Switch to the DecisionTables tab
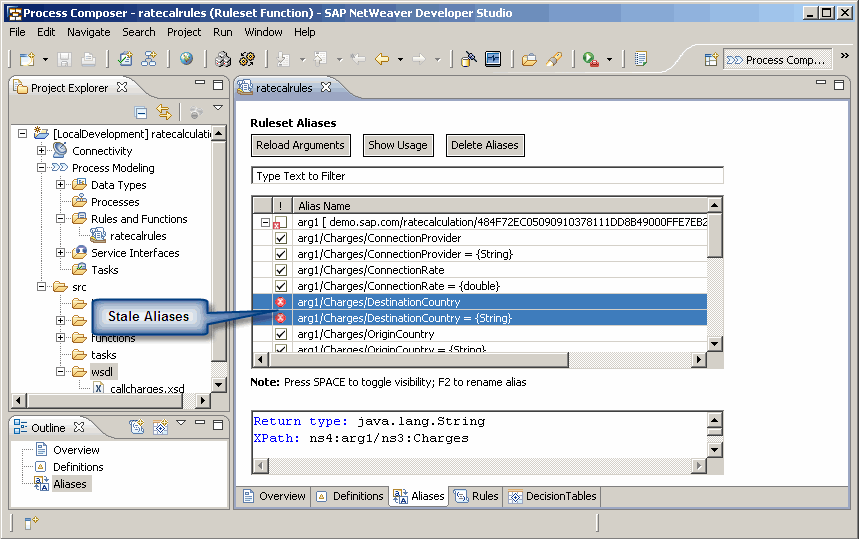 point(552,496)
